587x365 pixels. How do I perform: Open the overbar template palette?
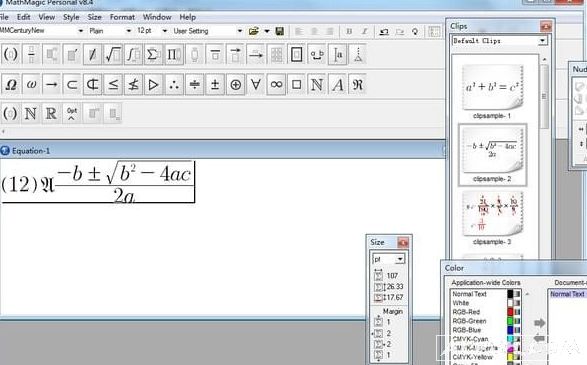coord(215,55)
